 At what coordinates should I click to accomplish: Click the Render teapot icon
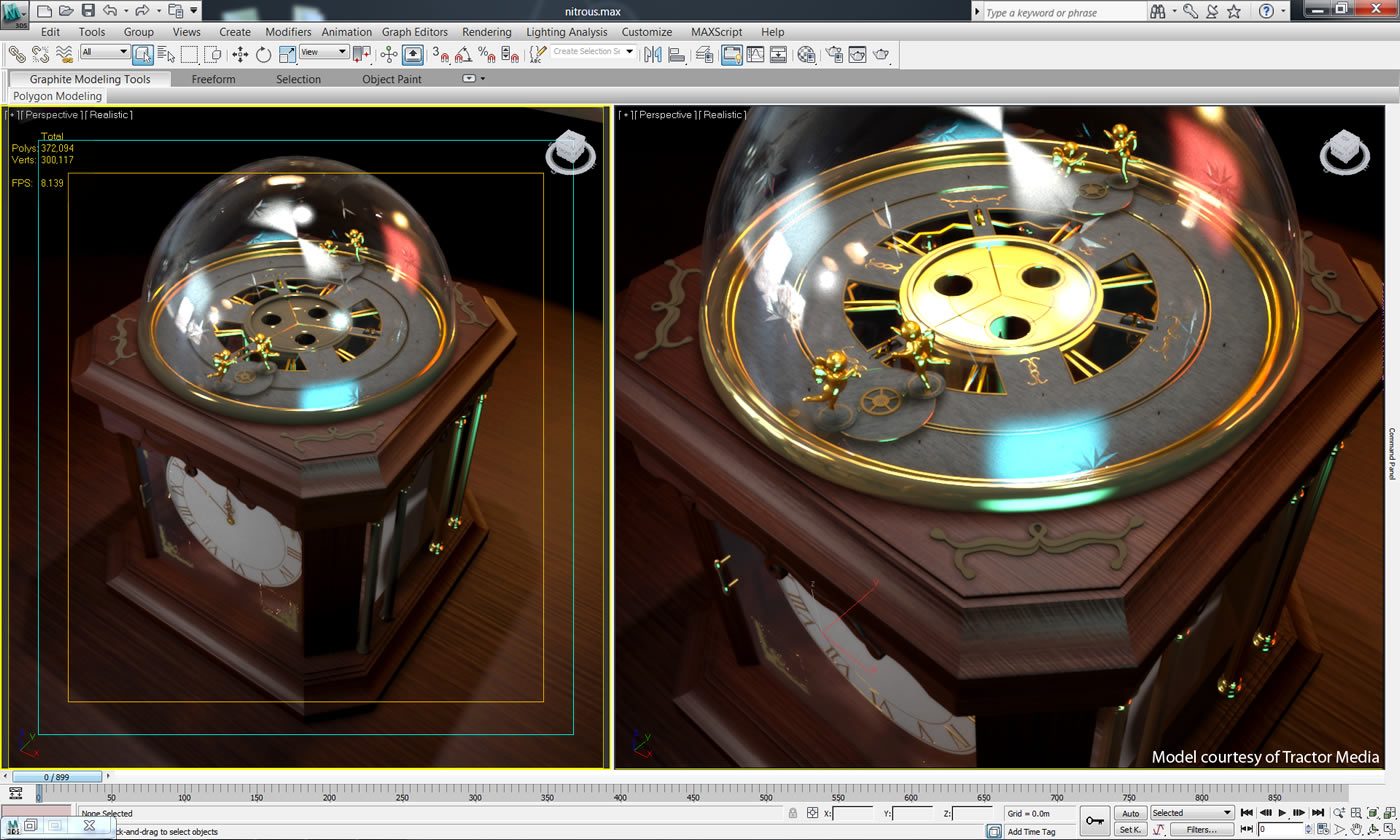tap(881, 54)
